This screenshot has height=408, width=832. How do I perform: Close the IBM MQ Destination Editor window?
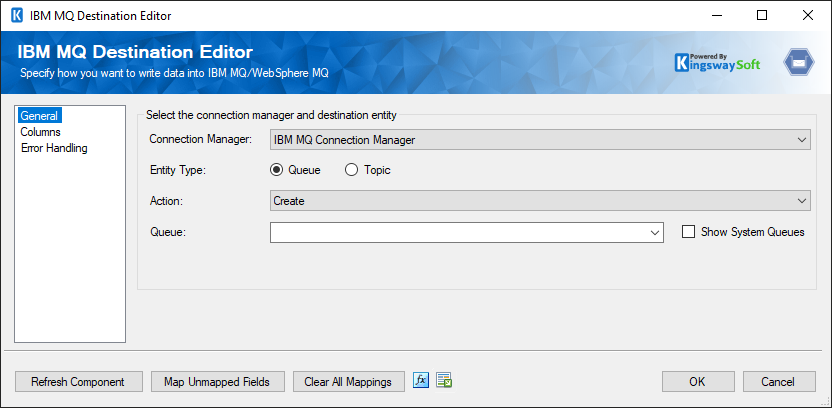coord(808,15)
